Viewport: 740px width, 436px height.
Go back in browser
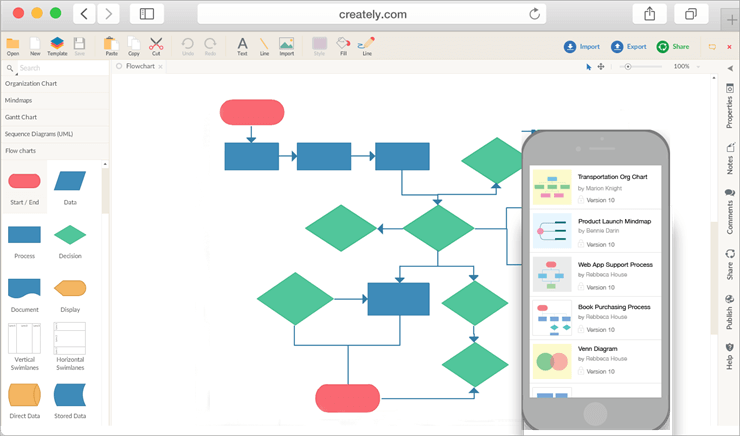click(x=84, y=14)
